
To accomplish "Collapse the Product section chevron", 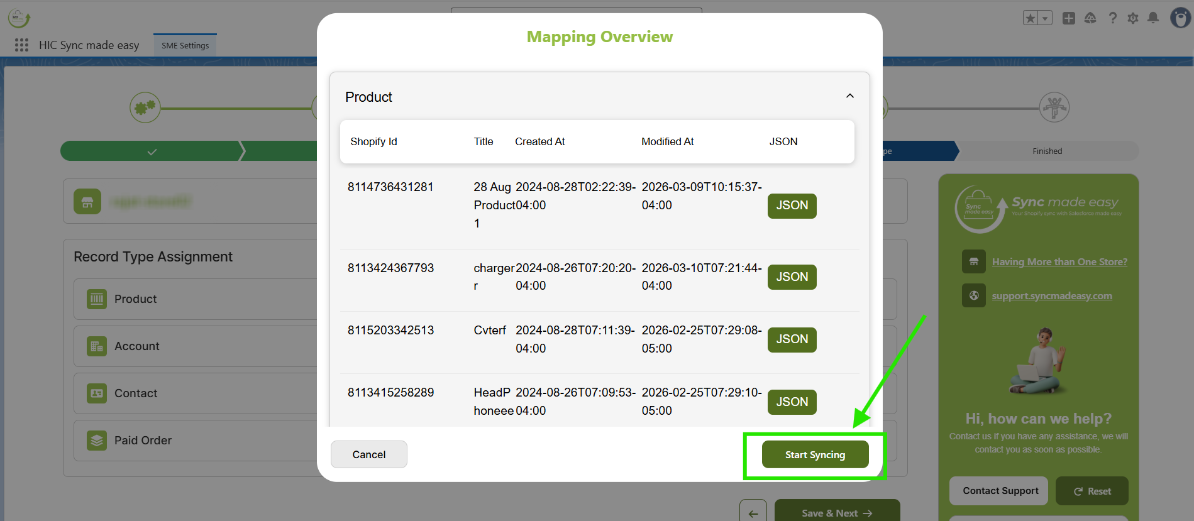I will click(x=850, y=96).
